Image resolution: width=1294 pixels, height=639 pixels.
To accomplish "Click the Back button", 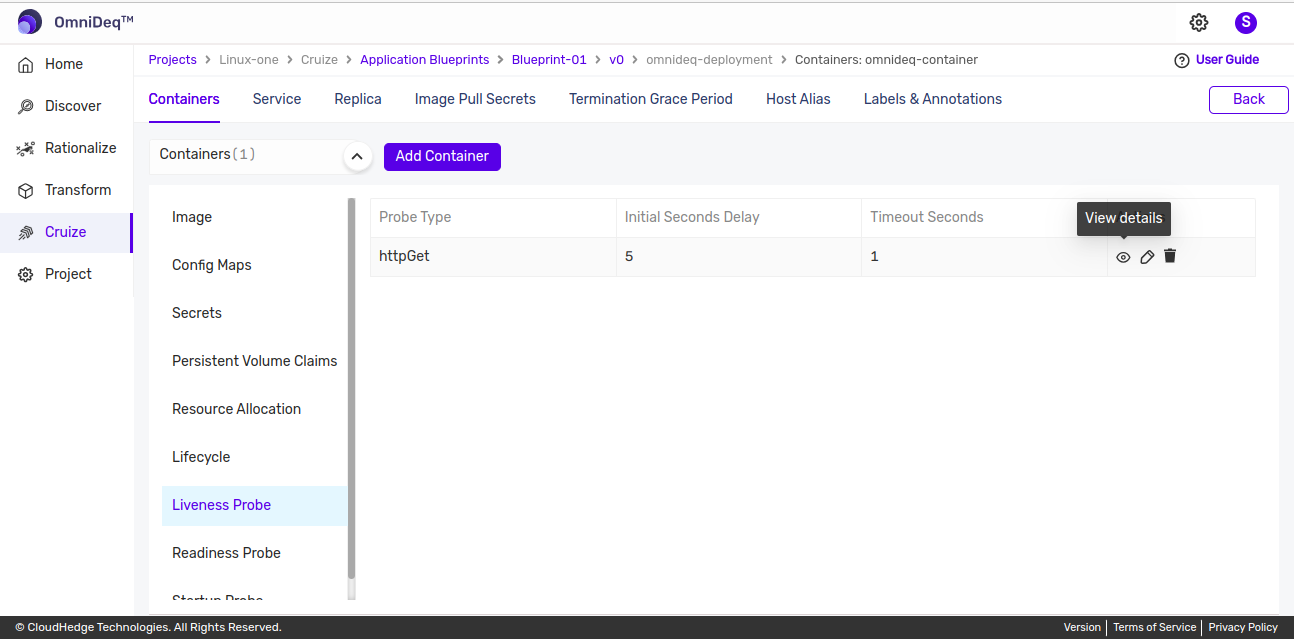I will [x=1248, y=99].
